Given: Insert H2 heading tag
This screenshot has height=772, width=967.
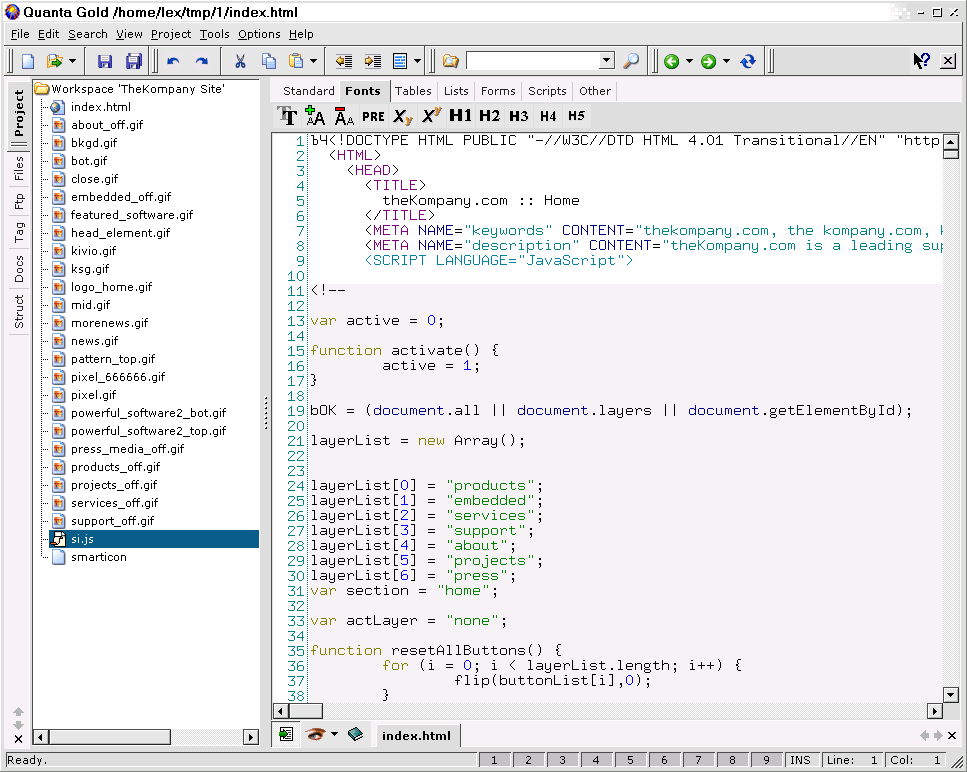Looking at the screenshot, I should pos(489,115).
